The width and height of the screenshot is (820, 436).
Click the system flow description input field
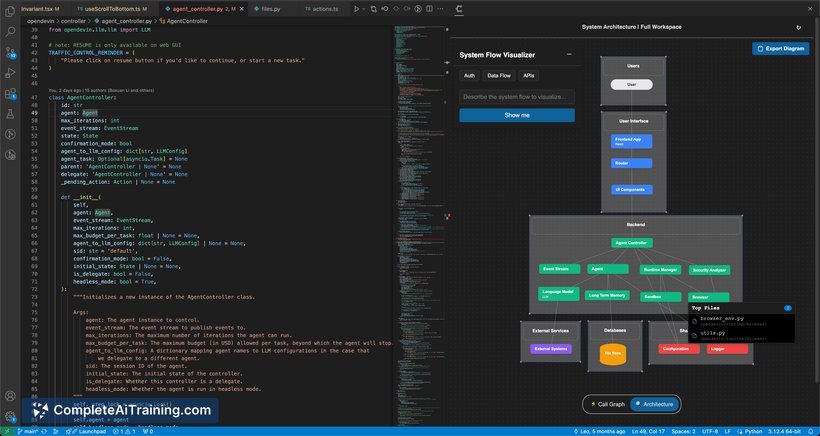(x=517, y=97)
